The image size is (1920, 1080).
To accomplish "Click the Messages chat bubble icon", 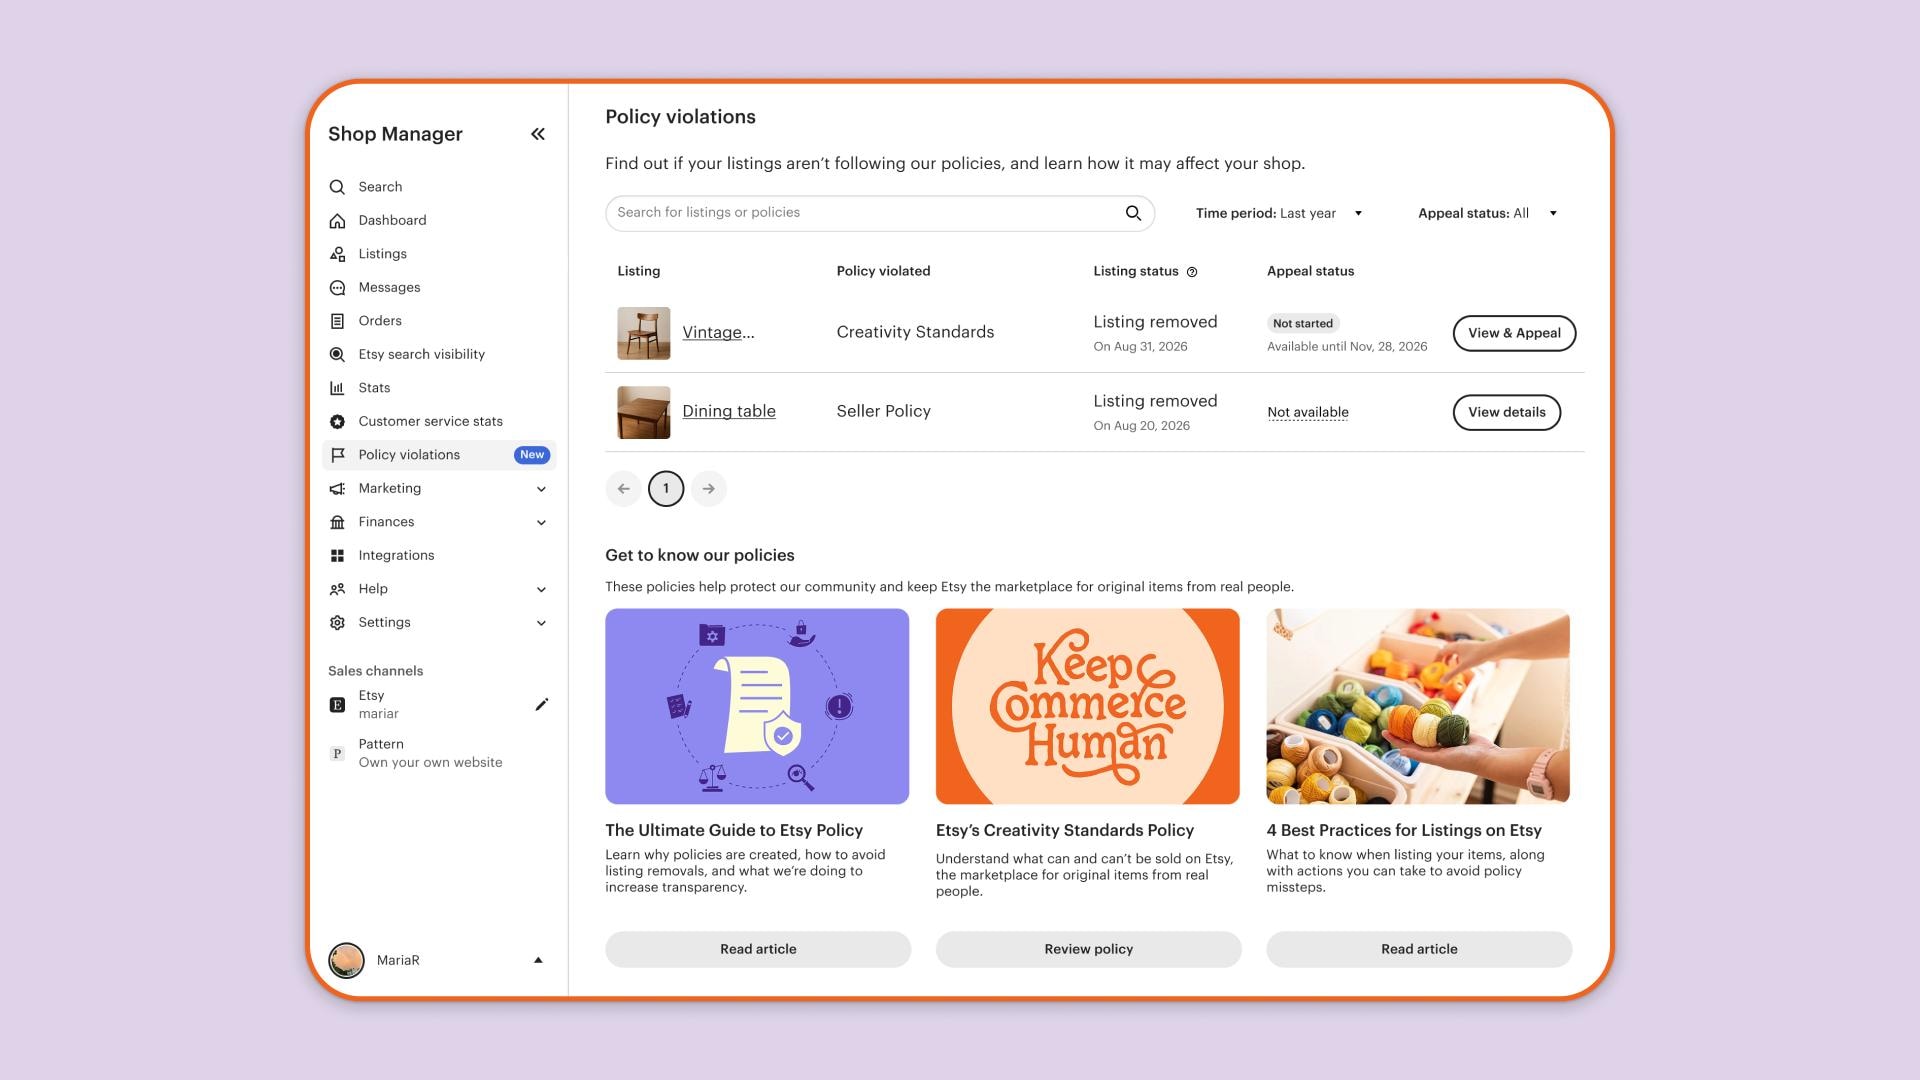I will [x=337, y=288].
